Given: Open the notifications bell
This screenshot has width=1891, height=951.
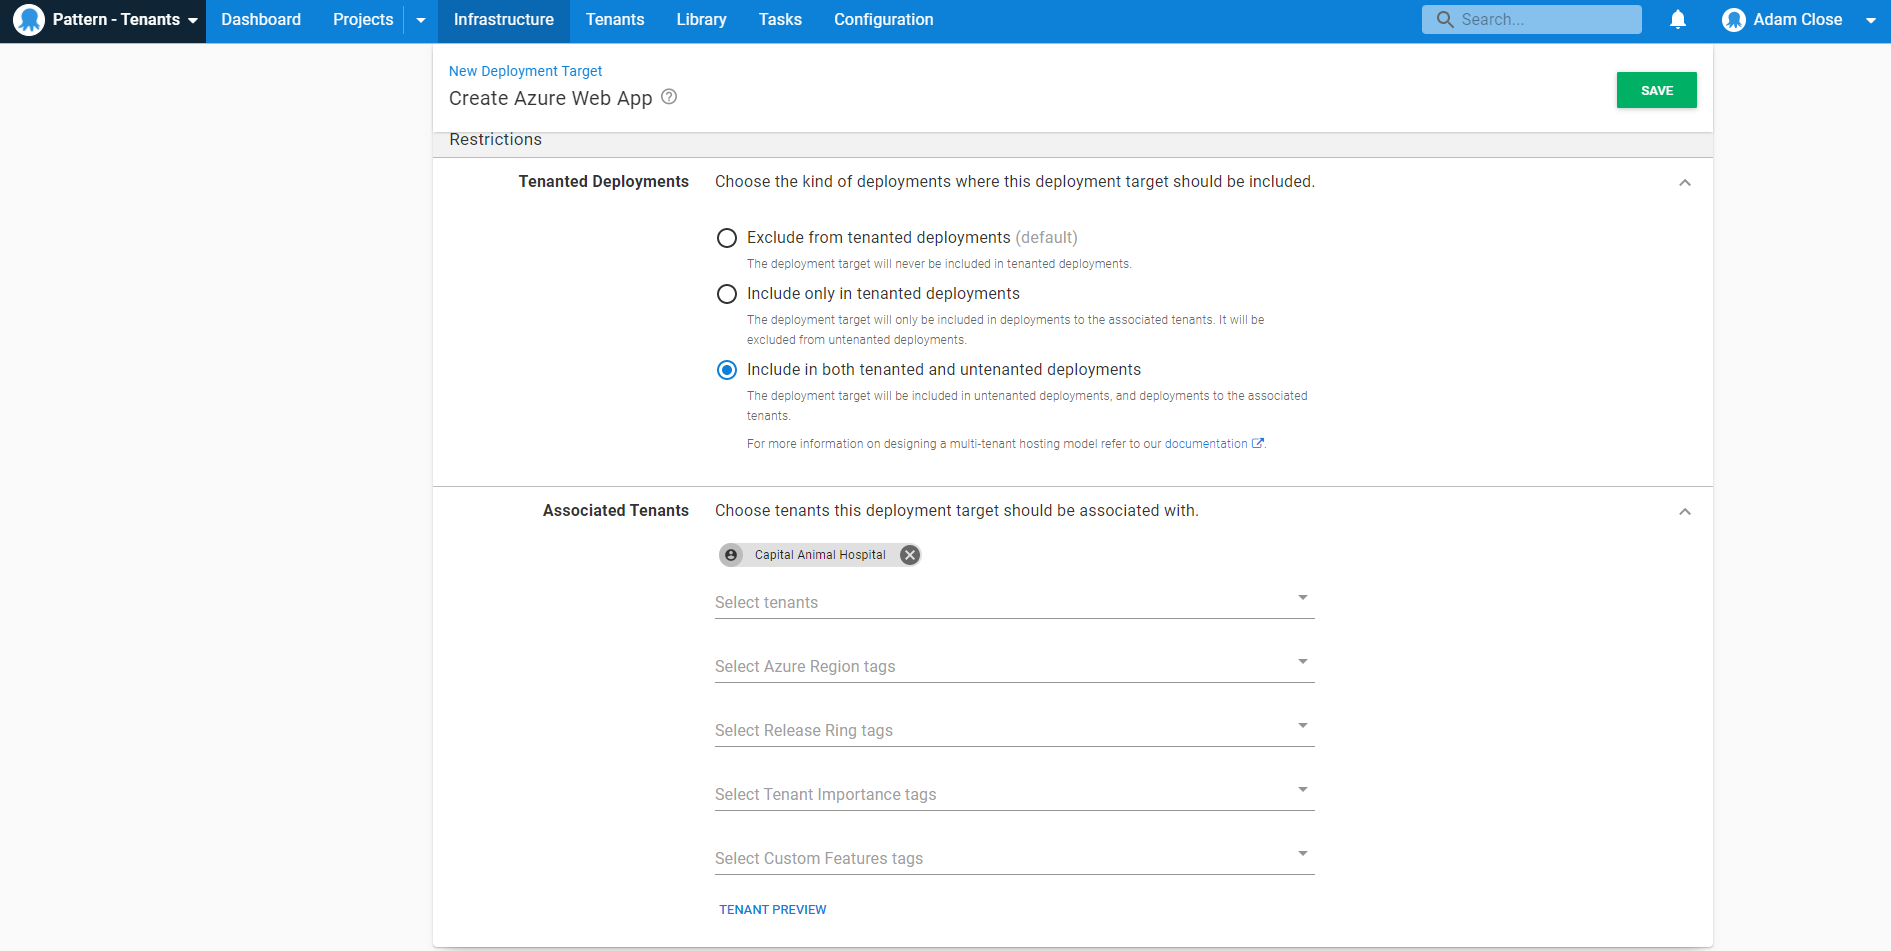Looking at the screenshot, I should pyautogui.click(x=1677, y=20).
